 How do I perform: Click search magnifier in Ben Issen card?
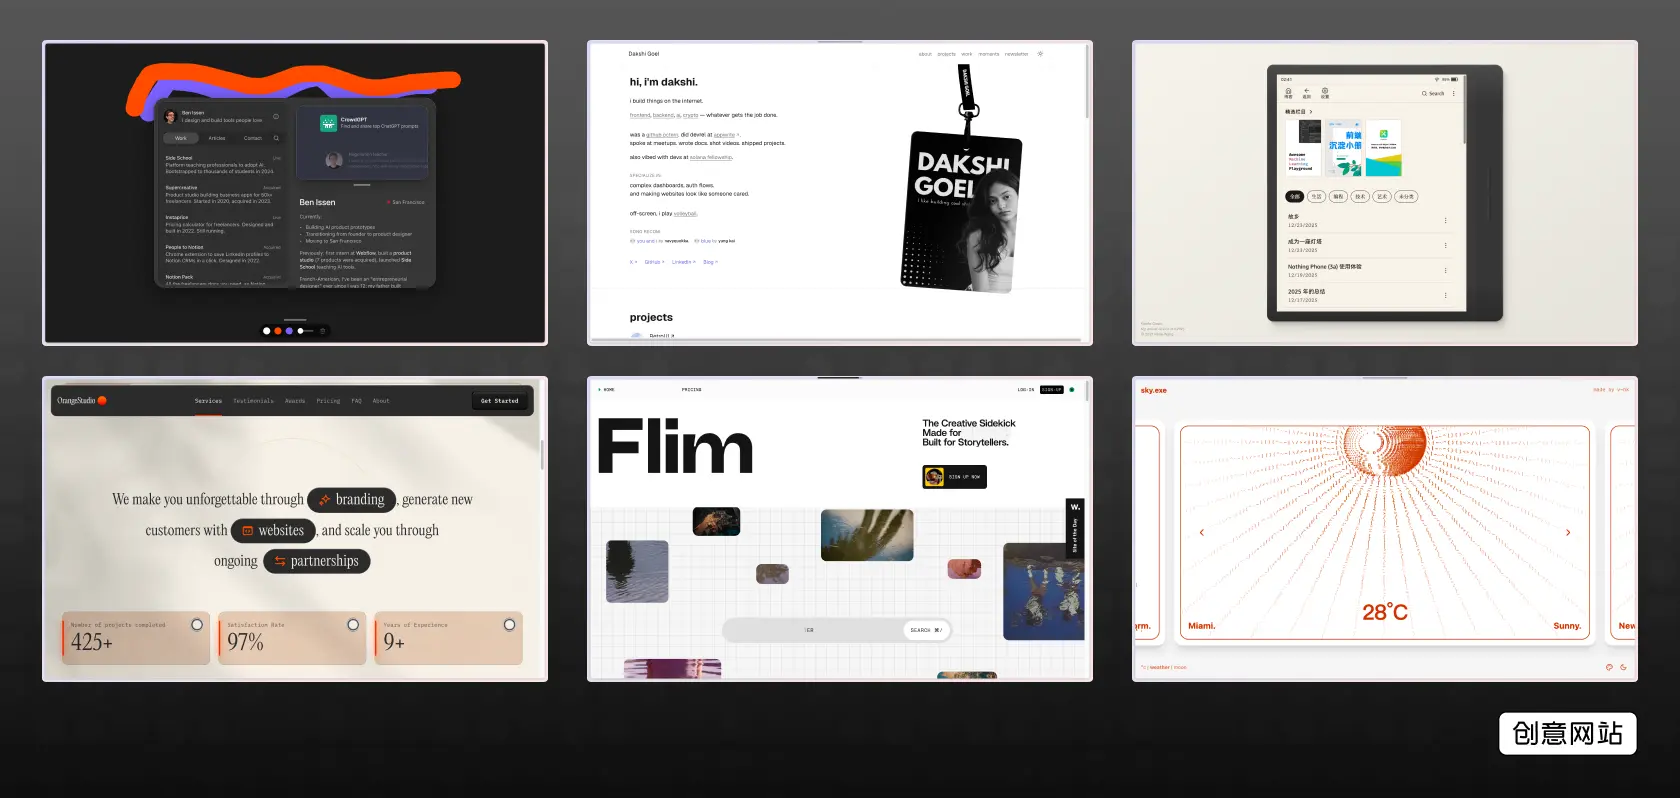tap(276, 138)
